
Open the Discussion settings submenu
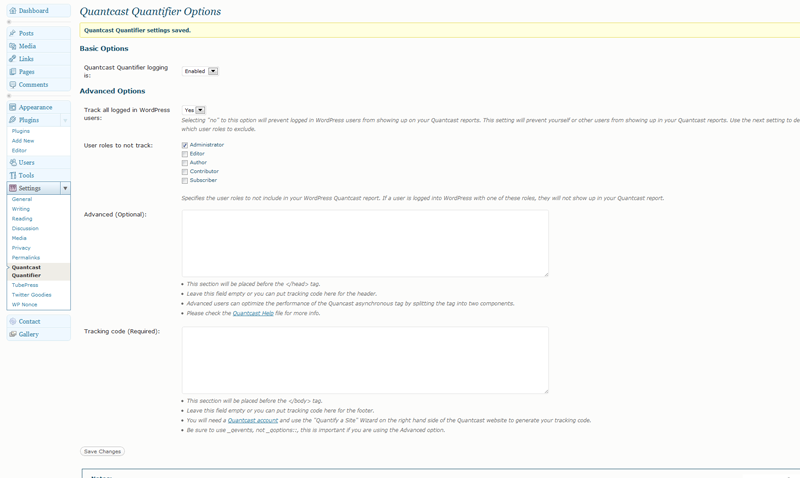tap(26, 229)
